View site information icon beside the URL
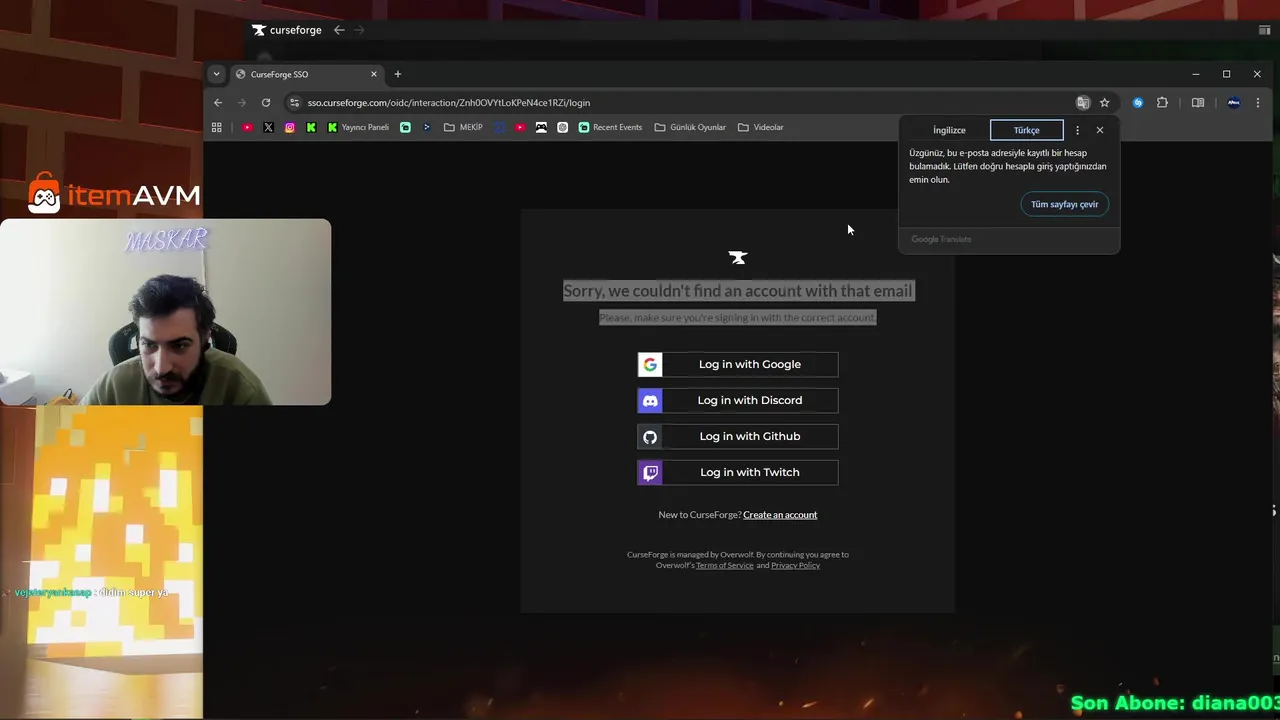This screenshot has height=720, width=1280. (x=294, y=103)
